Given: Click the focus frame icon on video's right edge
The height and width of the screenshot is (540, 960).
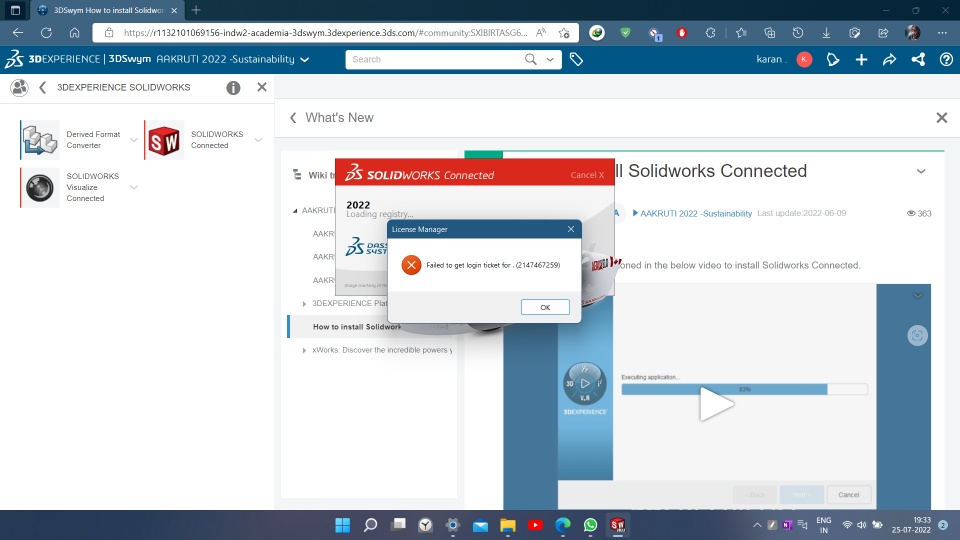Looking at the screenshot, I should click(x=917, y=336).
